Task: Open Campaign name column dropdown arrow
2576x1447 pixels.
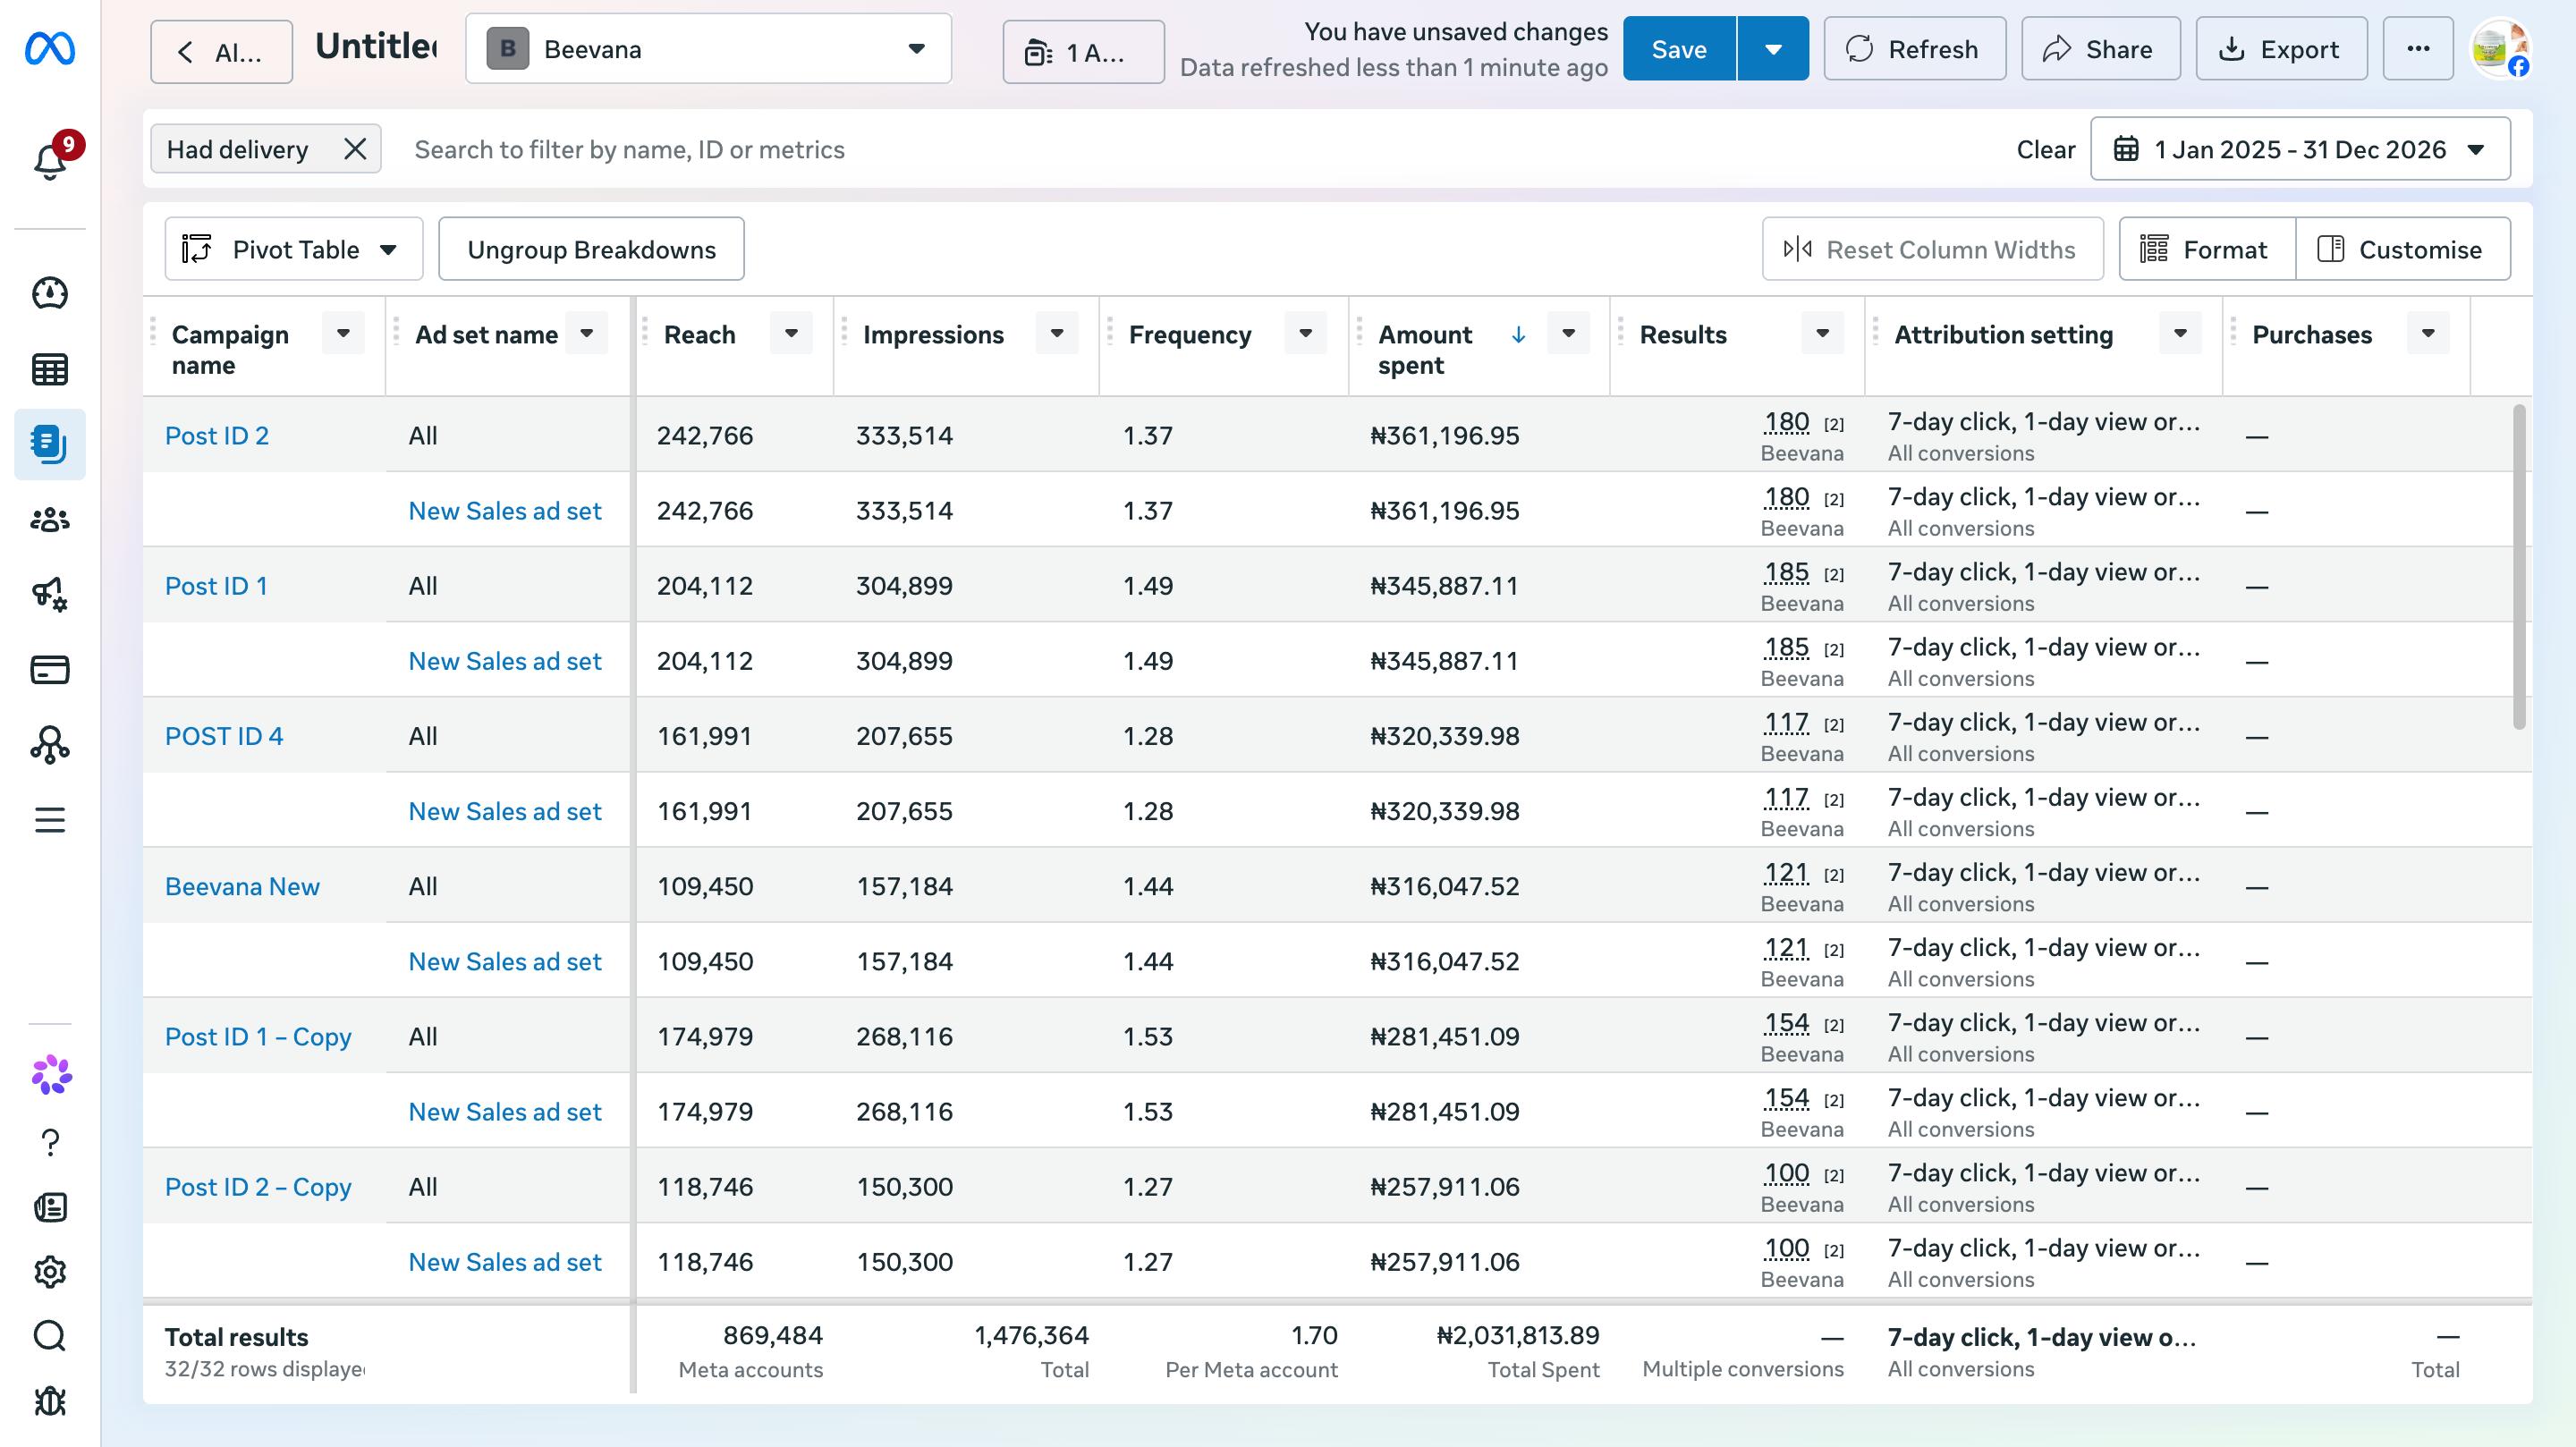Action: click(x=343, y=333)
